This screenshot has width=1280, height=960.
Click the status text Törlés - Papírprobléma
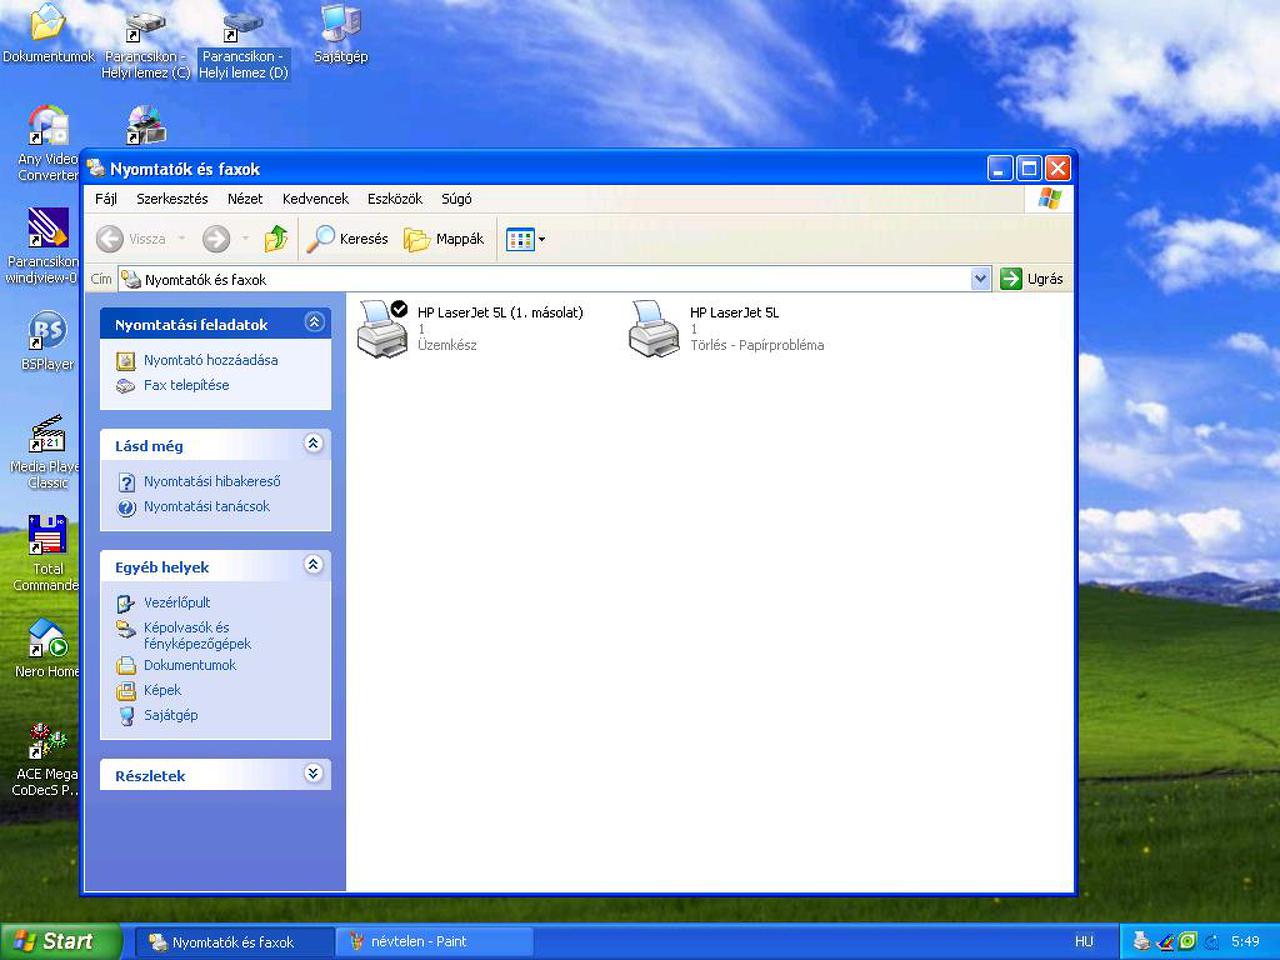click(757, 345)
